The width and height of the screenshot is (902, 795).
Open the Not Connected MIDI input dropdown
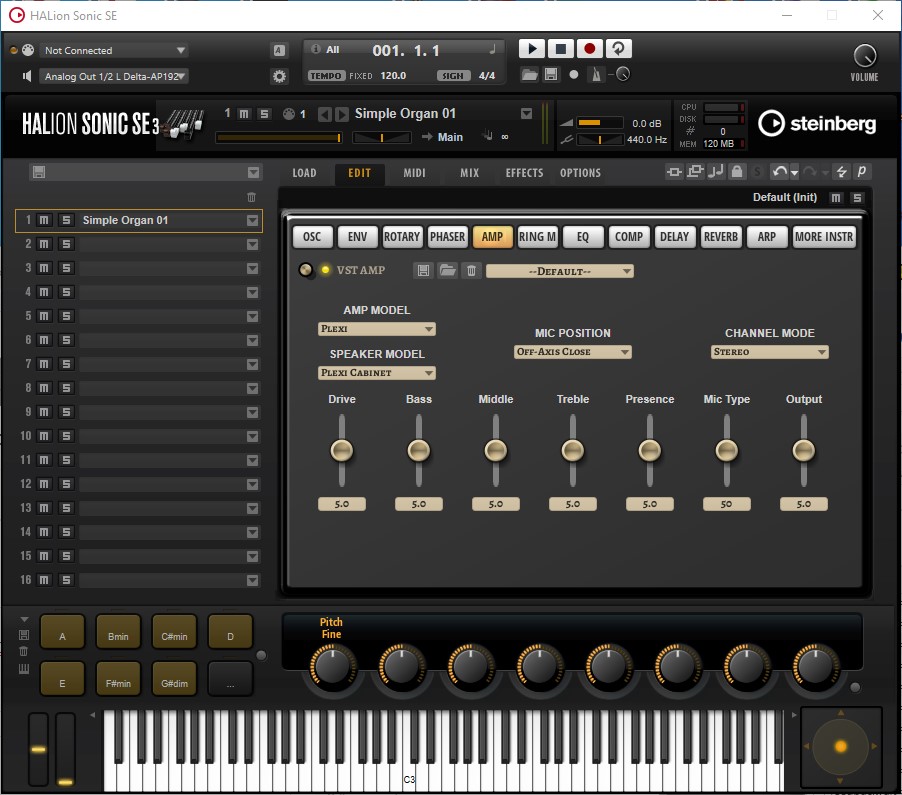tap(114, 50)
